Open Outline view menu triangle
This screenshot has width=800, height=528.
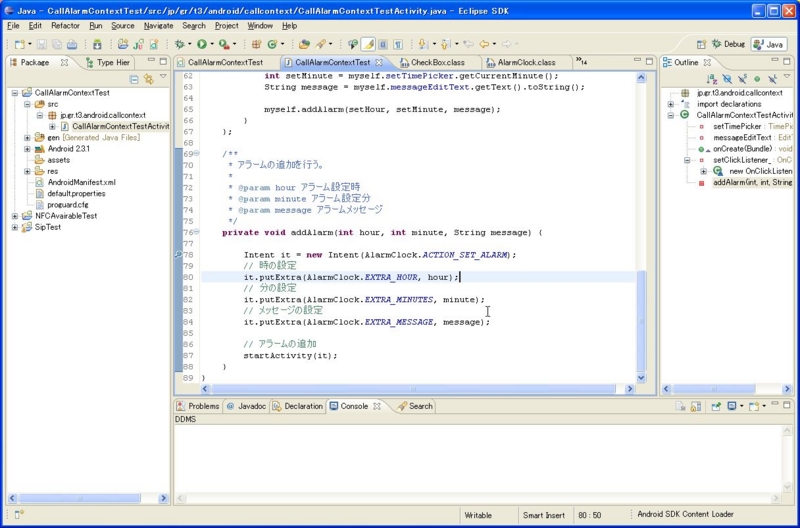tap(787, 78)
